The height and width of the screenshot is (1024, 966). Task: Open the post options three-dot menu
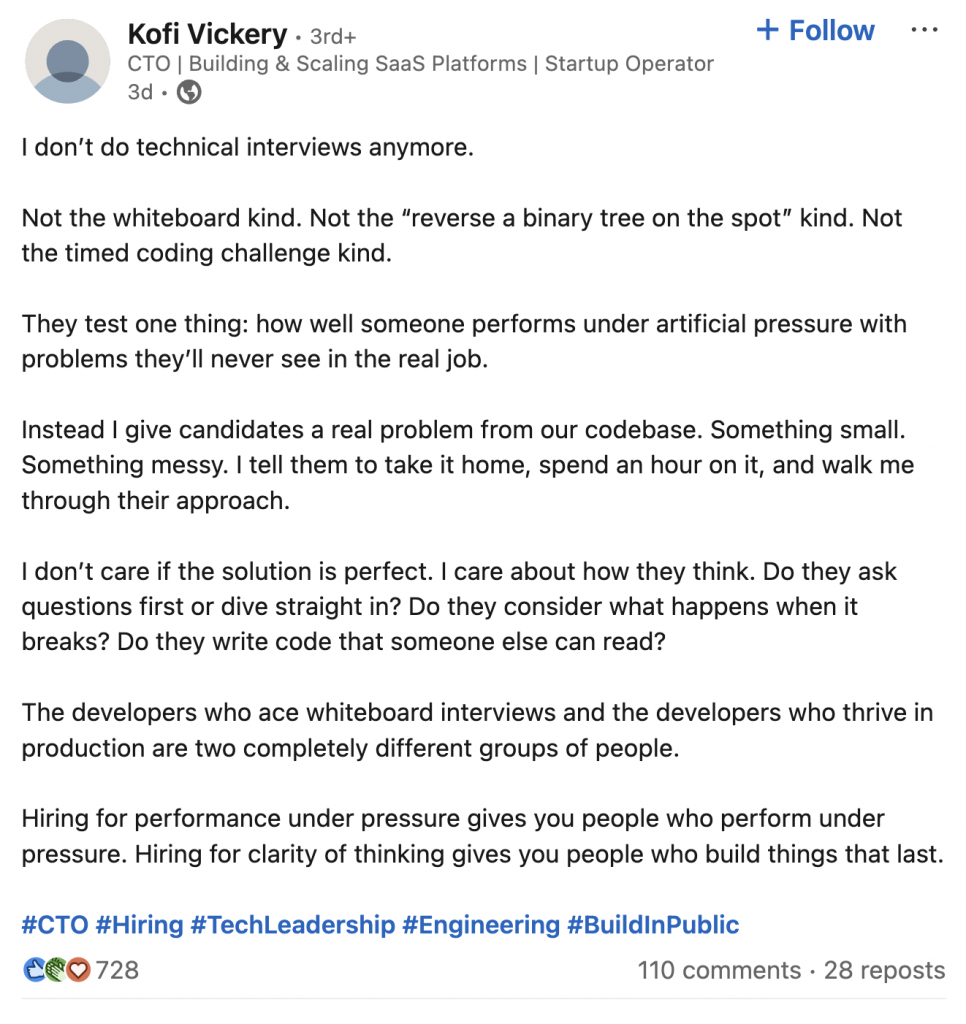(x=924, y=30)
